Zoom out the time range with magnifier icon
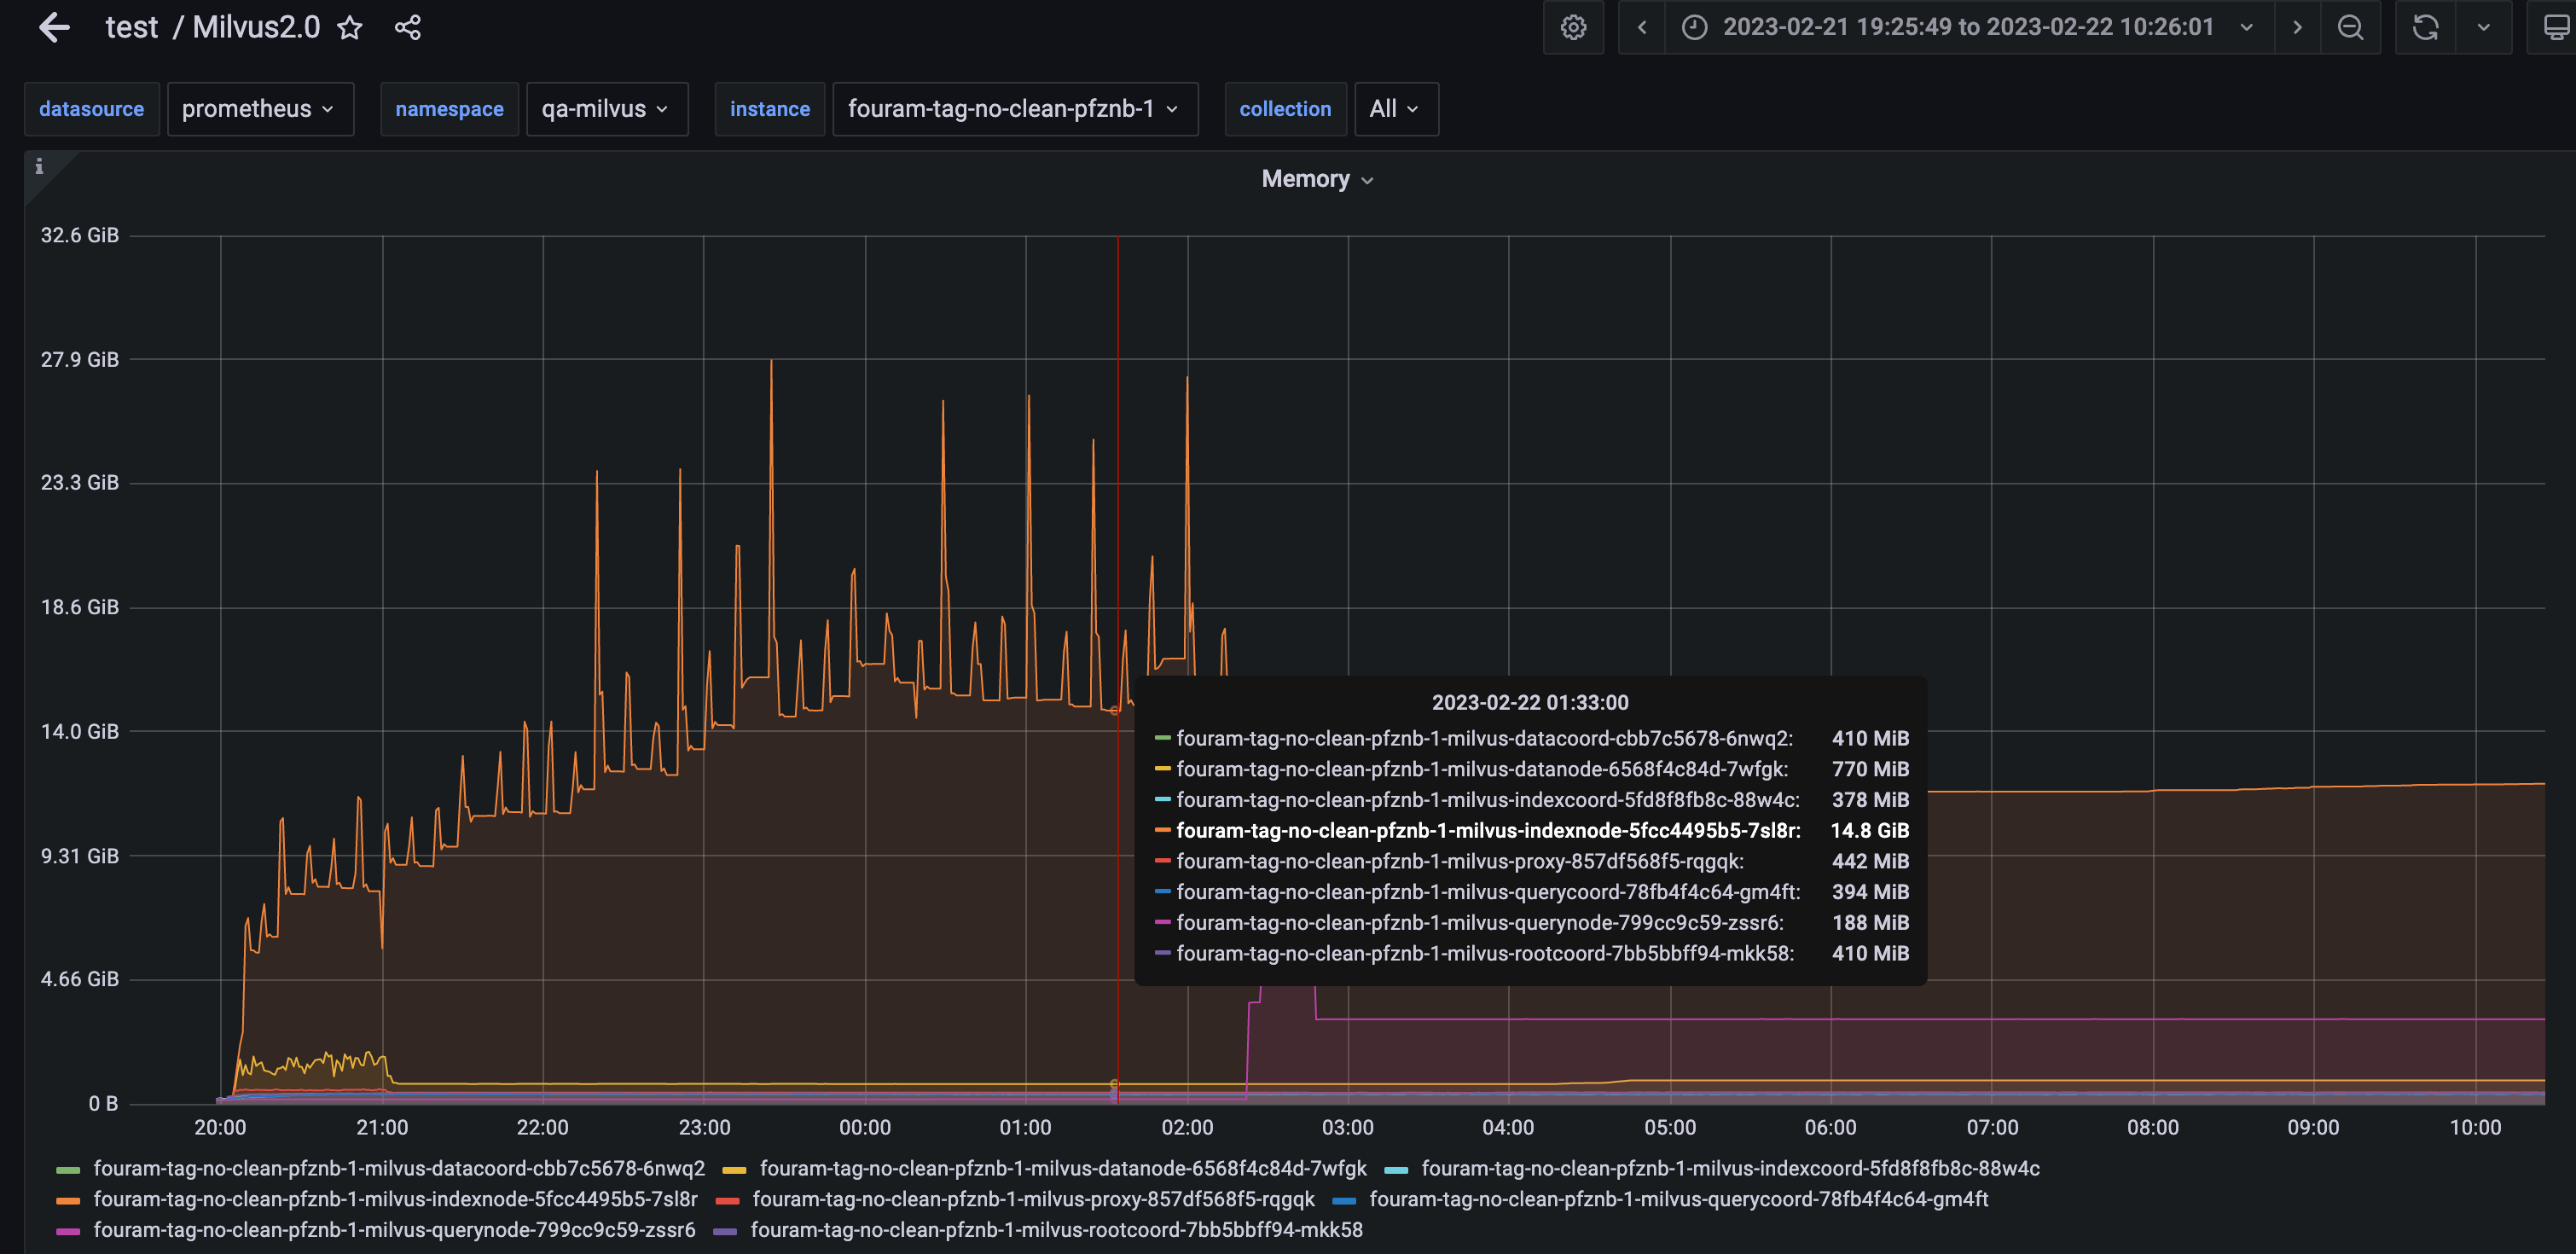Viewport: 2576px width, 1254px height. tap(2350, 27)
